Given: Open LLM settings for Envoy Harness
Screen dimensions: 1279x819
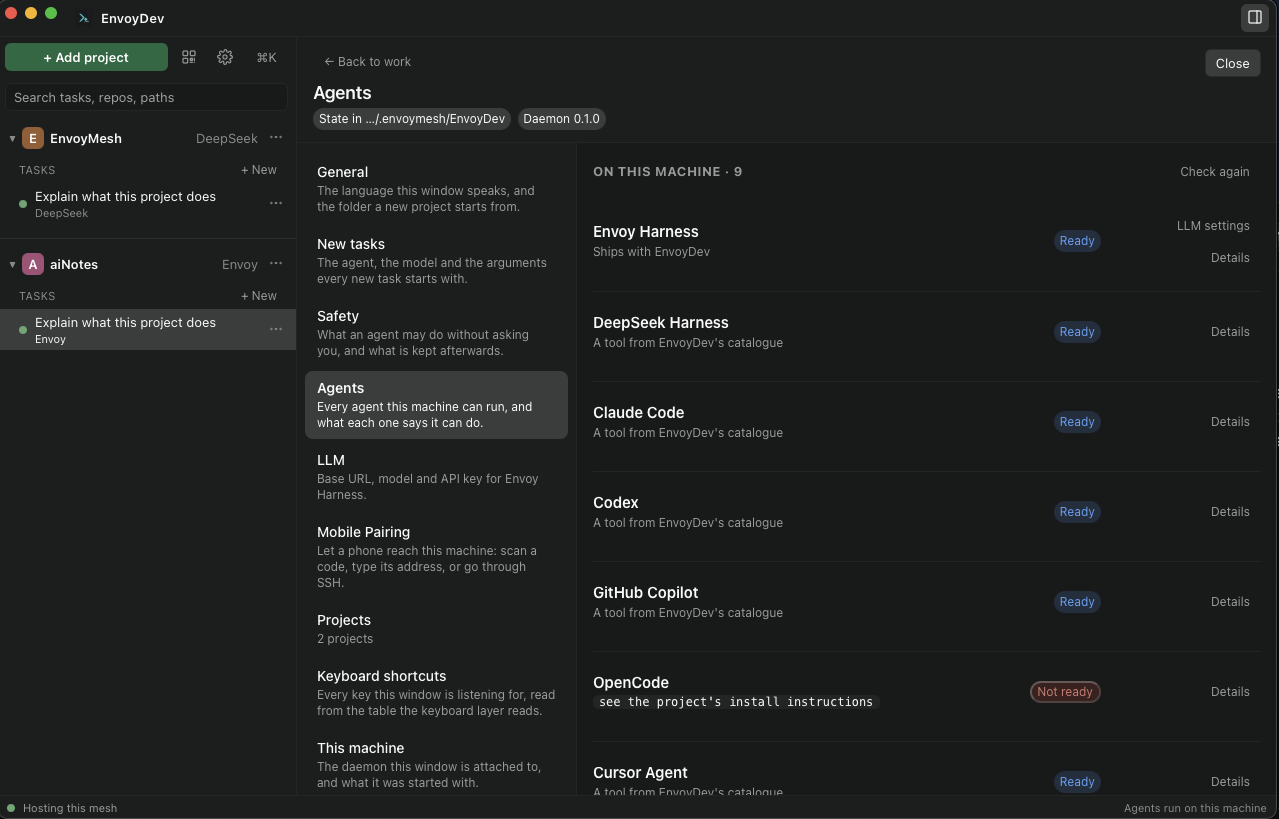Looking at the screenshot, I should [x=1213, y=225].
